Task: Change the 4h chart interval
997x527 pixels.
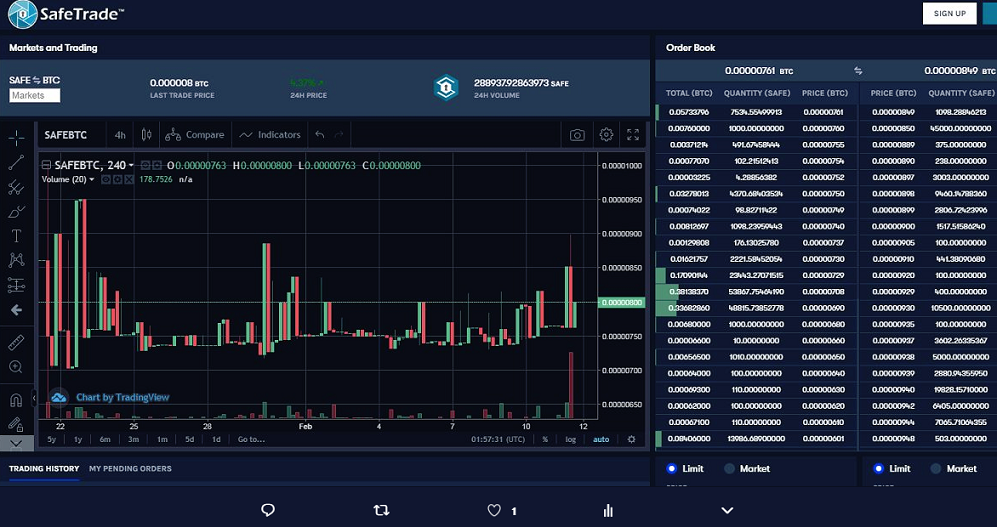Action: pos(120,135)
